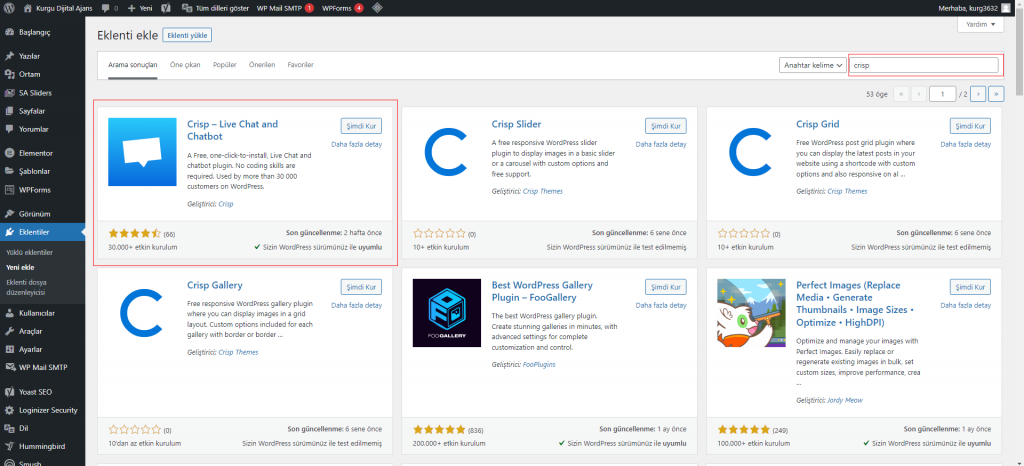This screenshot has height=466, width=1024.
Task: Install Crisp – Live Chat and Chatbot
Action: click(361, 126)
